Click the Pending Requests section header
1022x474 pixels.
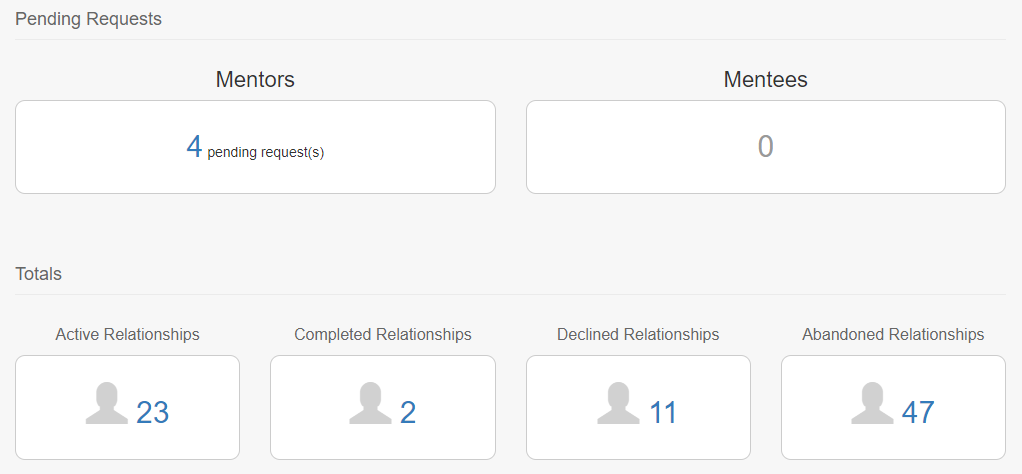click(88, 19)
